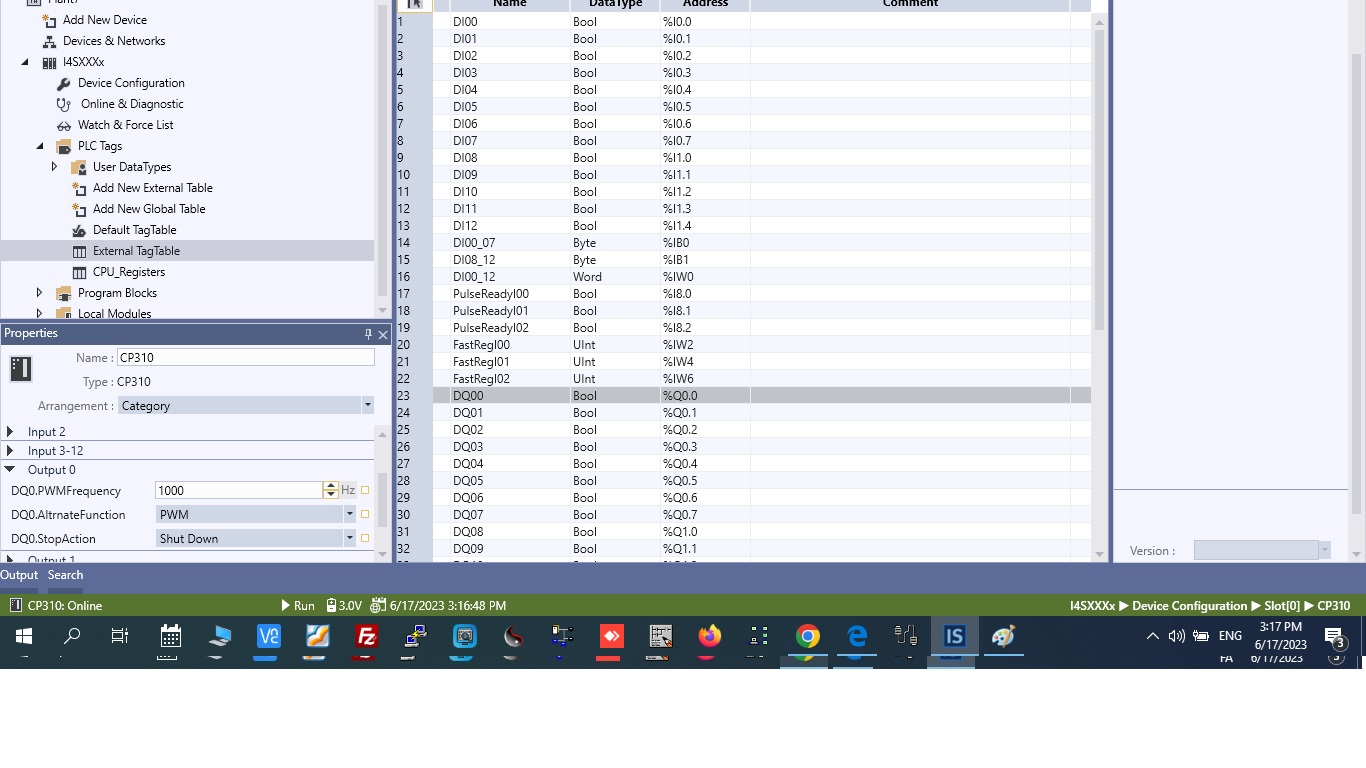Image resolution: width=1366 pixels, height=768 pixels.
Task: Click the Default TagTable icon
Action: point(79,230)
